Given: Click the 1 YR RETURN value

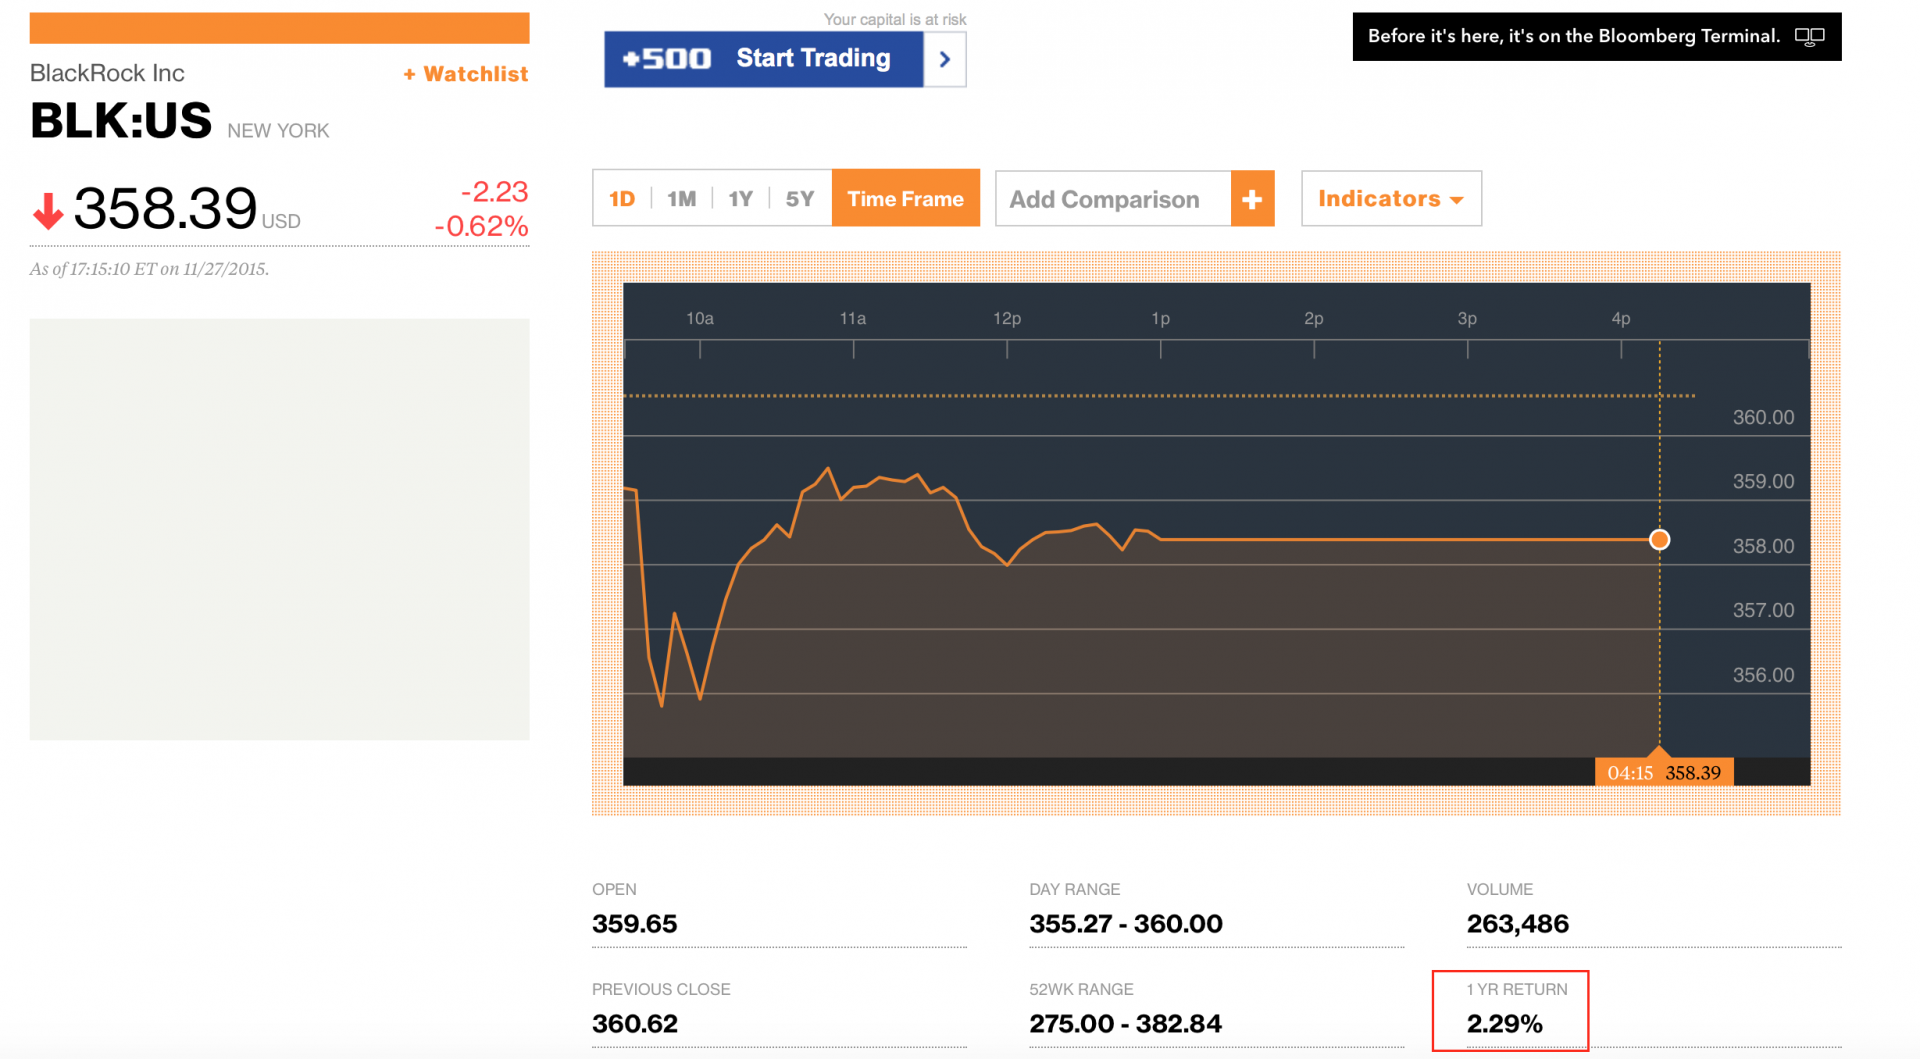Looking at the screenshot, I should [x=1504, y=1024].
